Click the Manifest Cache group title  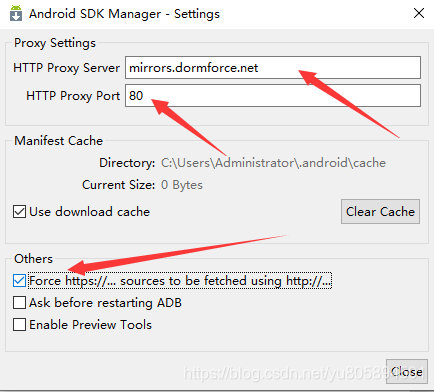pos(58,141)
